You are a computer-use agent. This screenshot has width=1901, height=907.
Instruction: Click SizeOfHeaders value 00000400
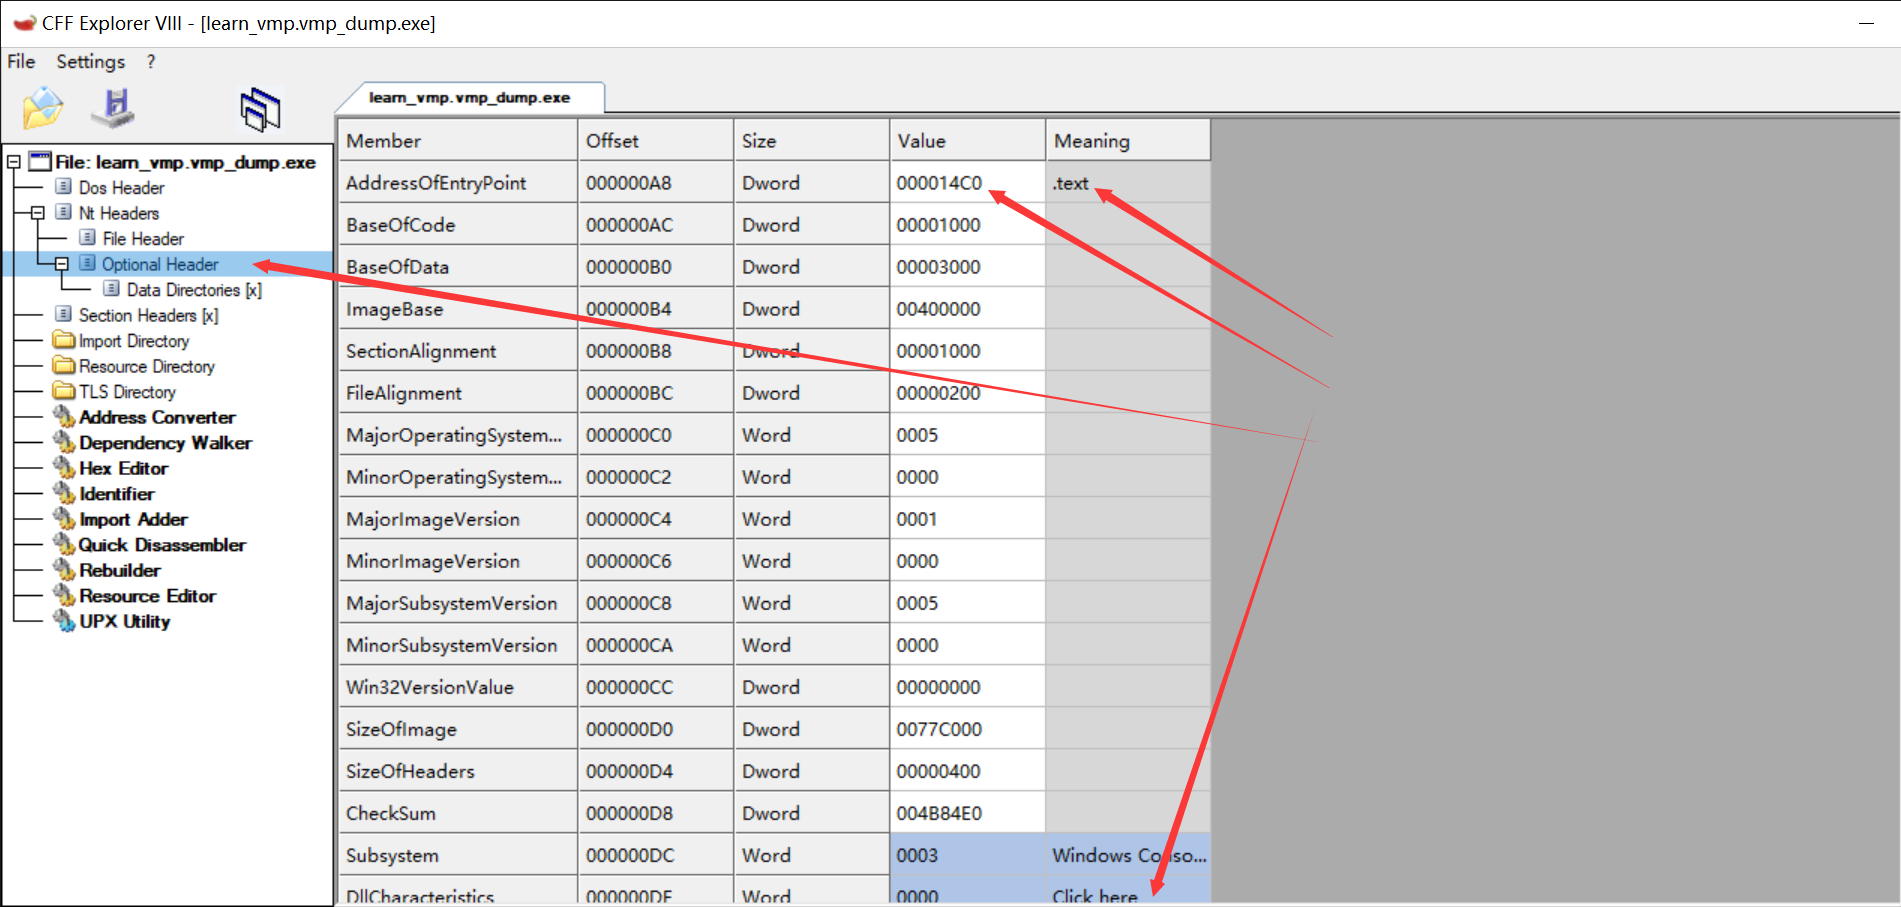click(968, 771)
